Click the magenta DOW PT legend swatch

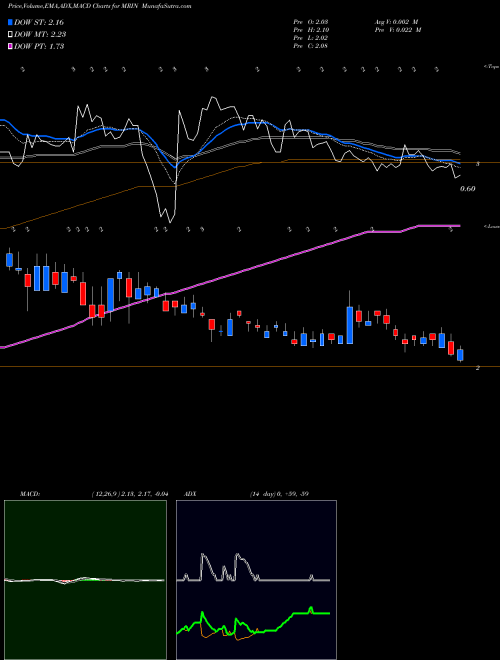[x=10, y=46]
